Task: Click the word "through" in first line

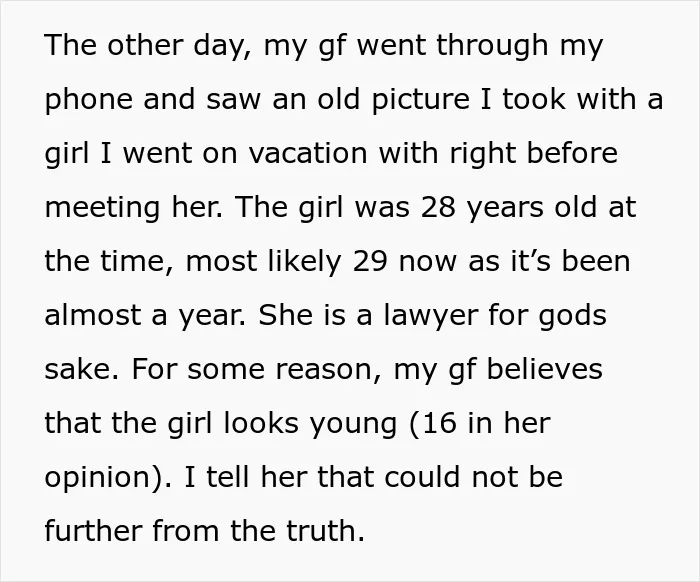Action: (x=492, y=46)
